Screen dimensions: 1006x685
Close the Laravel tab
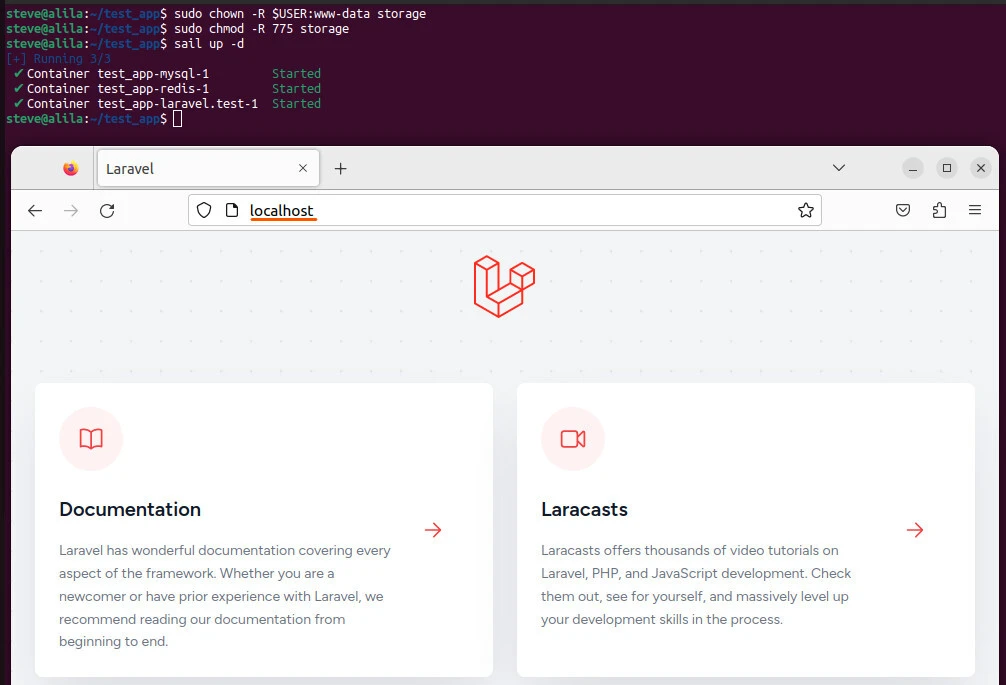click(303, 169)
